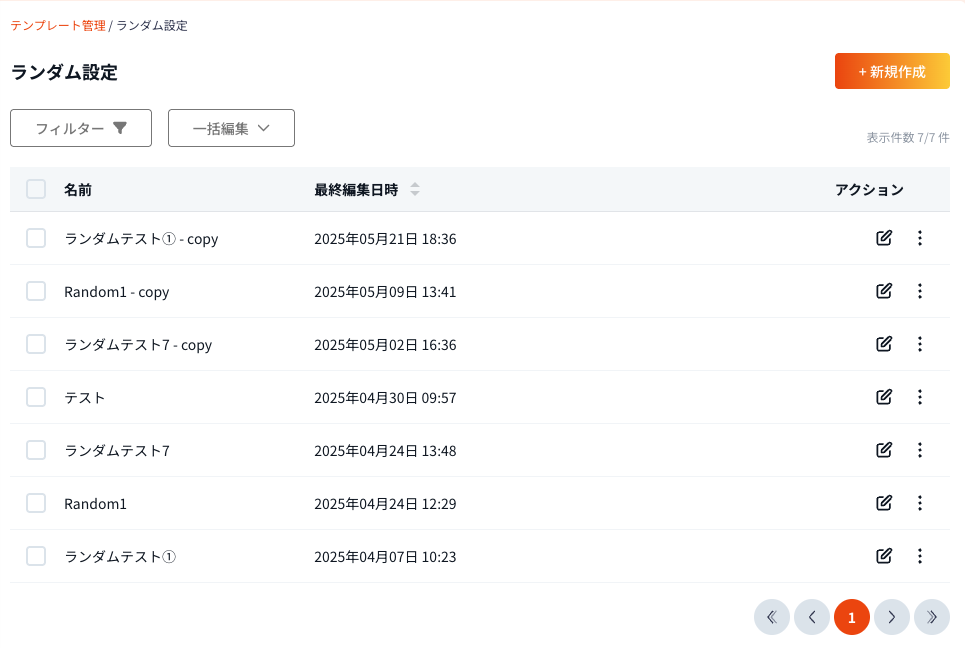Sort by 最終編集日時 using the sort arrows
This screenshot has height=648, width=965.
click(415, 190)
